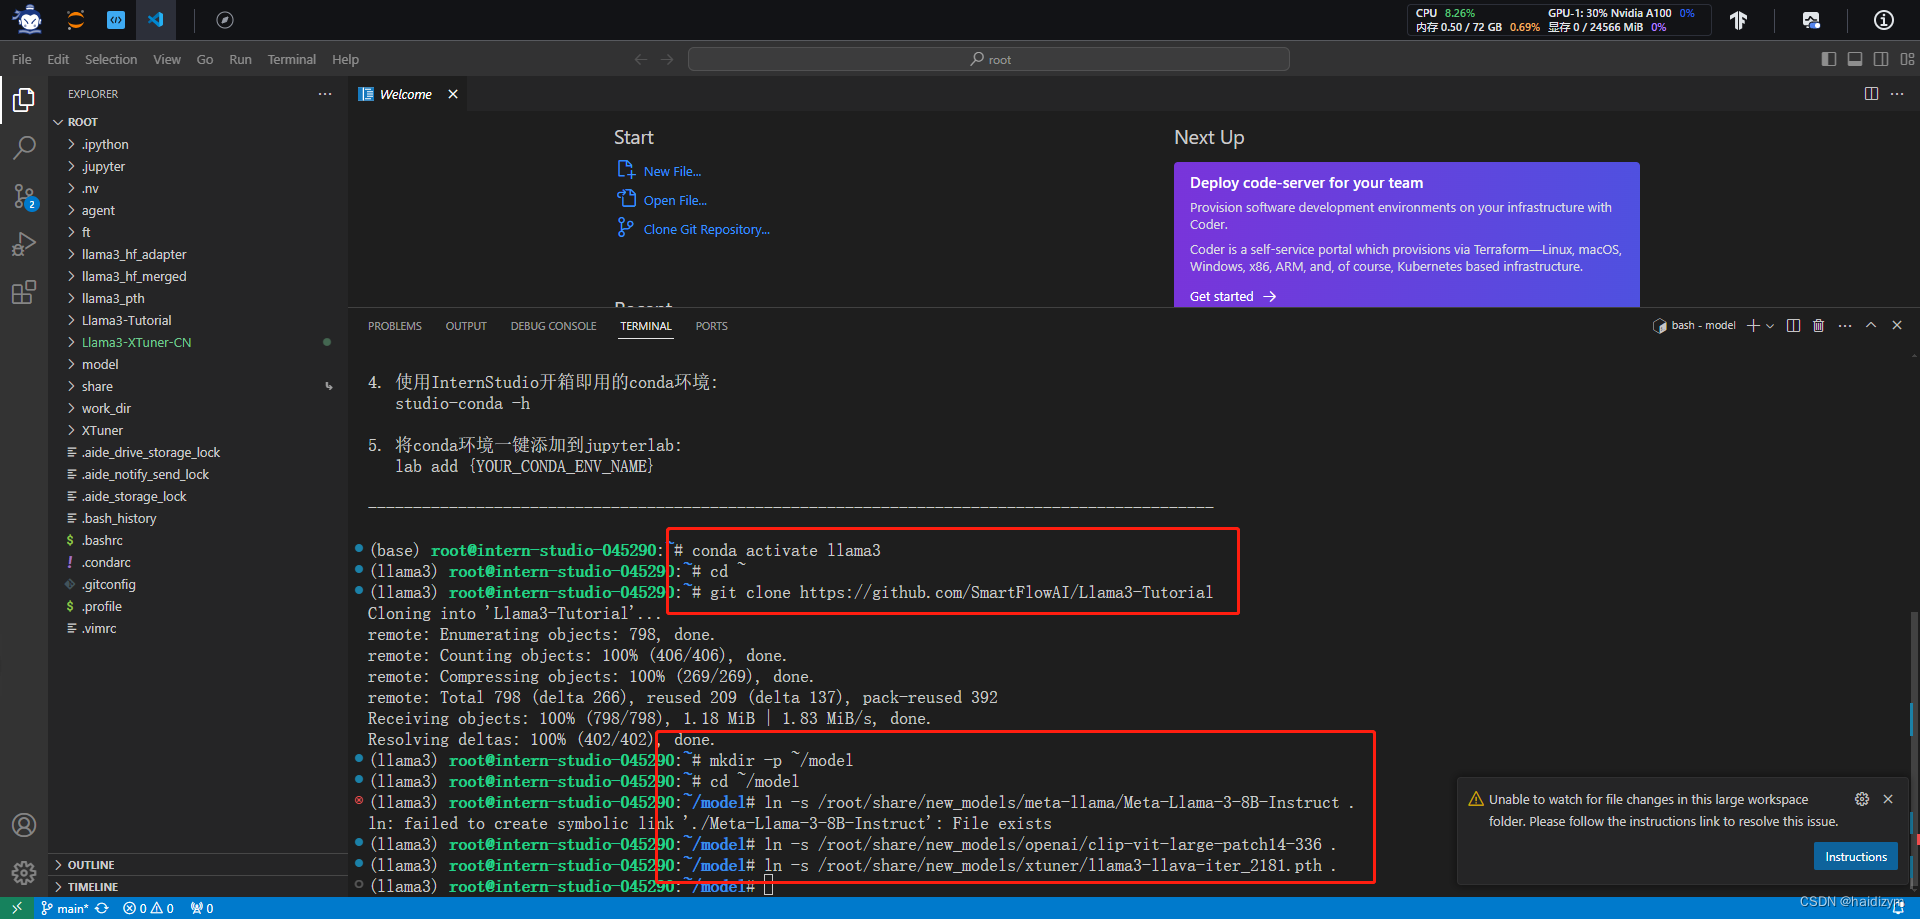The height and width of the screenshot is (919, 1920).
Task: Open remote window indicator in status bar
Action: pyautogui.click(x=17, y=908)
